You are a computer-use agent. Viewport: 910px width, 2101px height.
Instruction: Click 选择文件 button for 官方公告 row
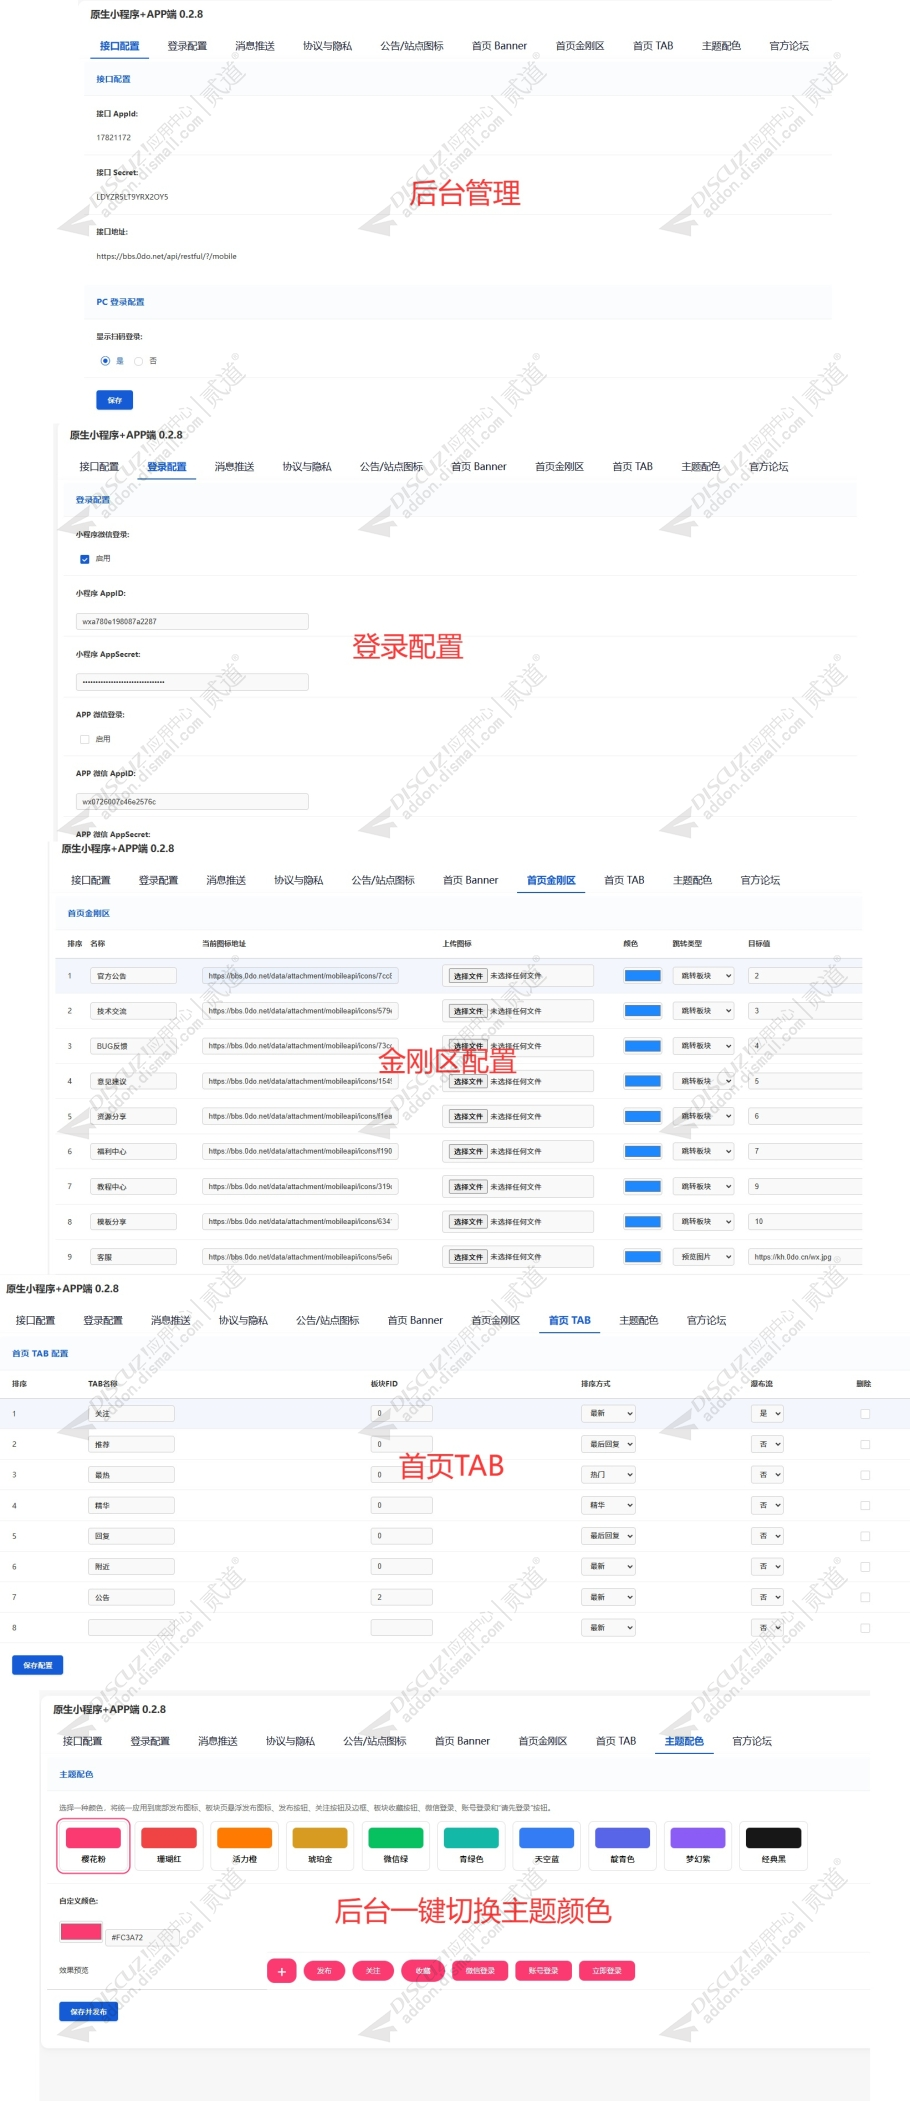pyautogui.click(x=468, y=976)
